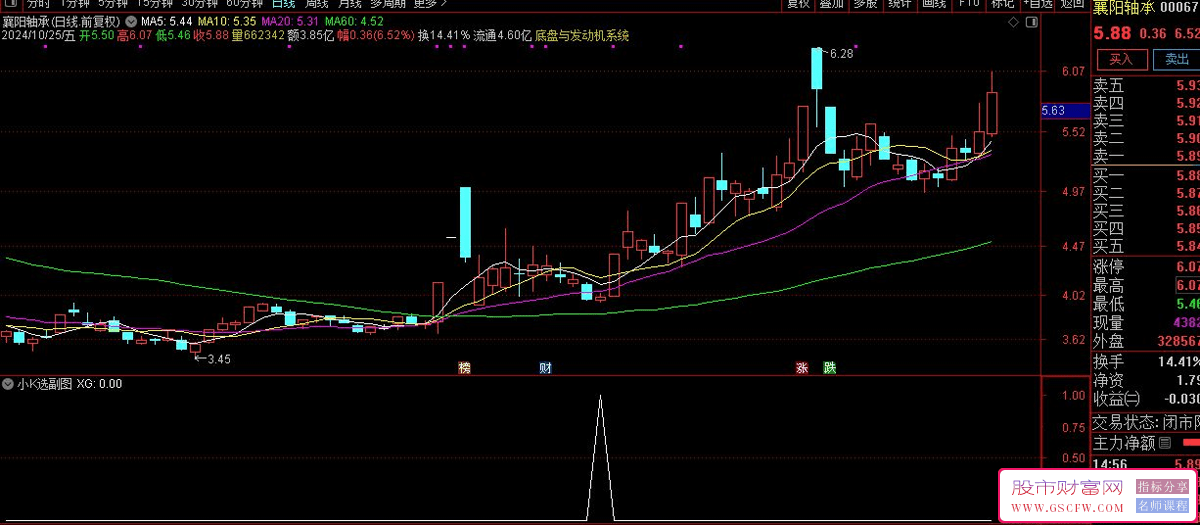Click the 最高 price row
Image resolution: width=1200 pixels, height=525 pixels.
point(1146,286)
